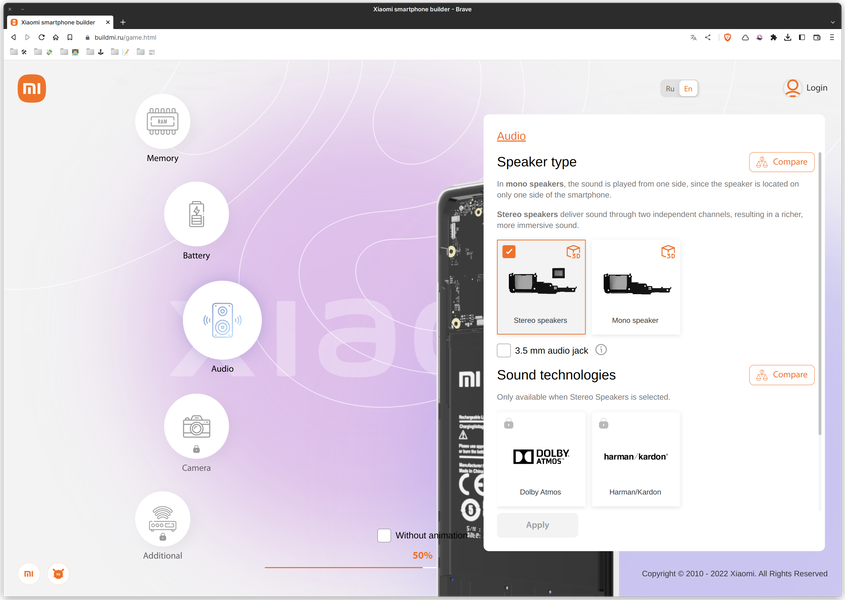Screen dimensions: 845x600
Task: Click the orange mascot icon at bottom left
Action: (58, 574)
